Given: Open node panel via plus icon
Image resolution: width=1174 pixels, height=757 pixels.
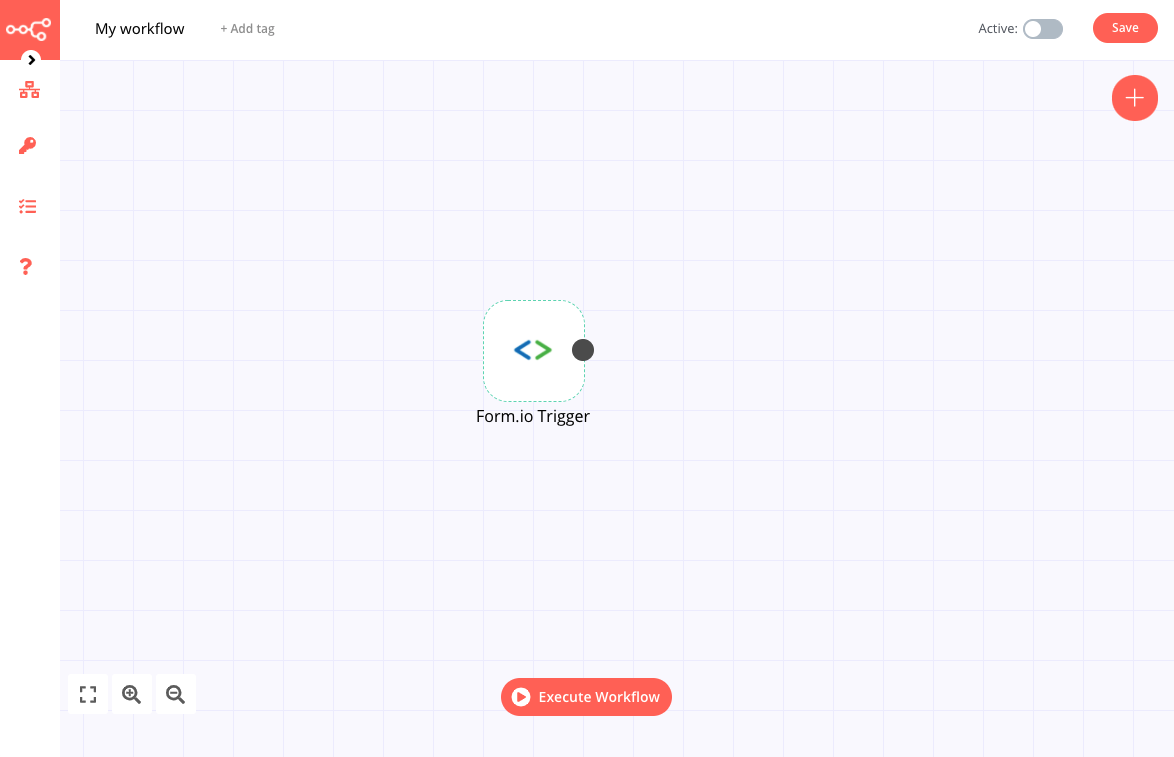Looking at the screenshot, I should [1134, 98].
